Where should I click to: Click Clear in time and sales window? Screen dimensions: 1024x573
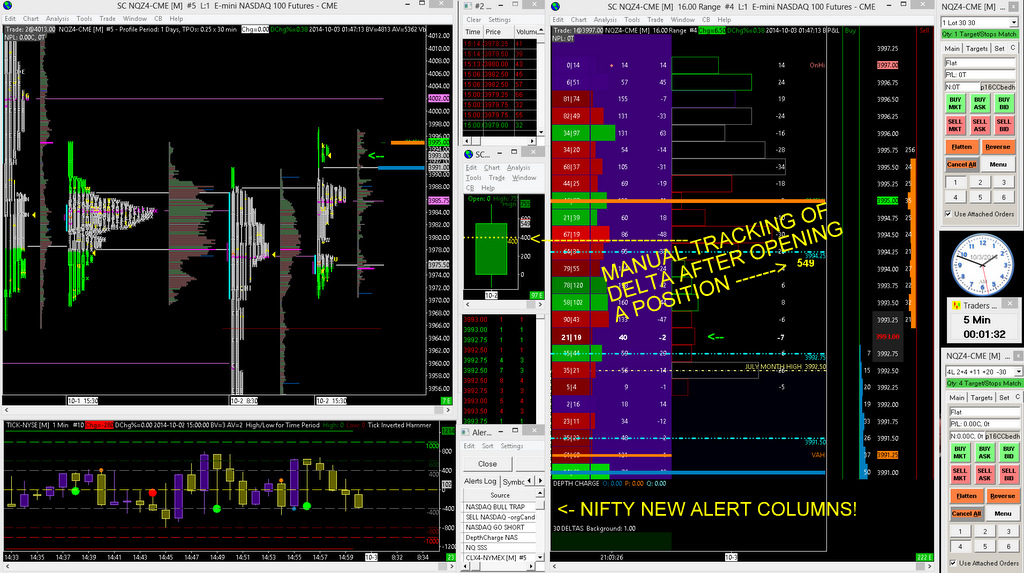(x=473, y=20)
